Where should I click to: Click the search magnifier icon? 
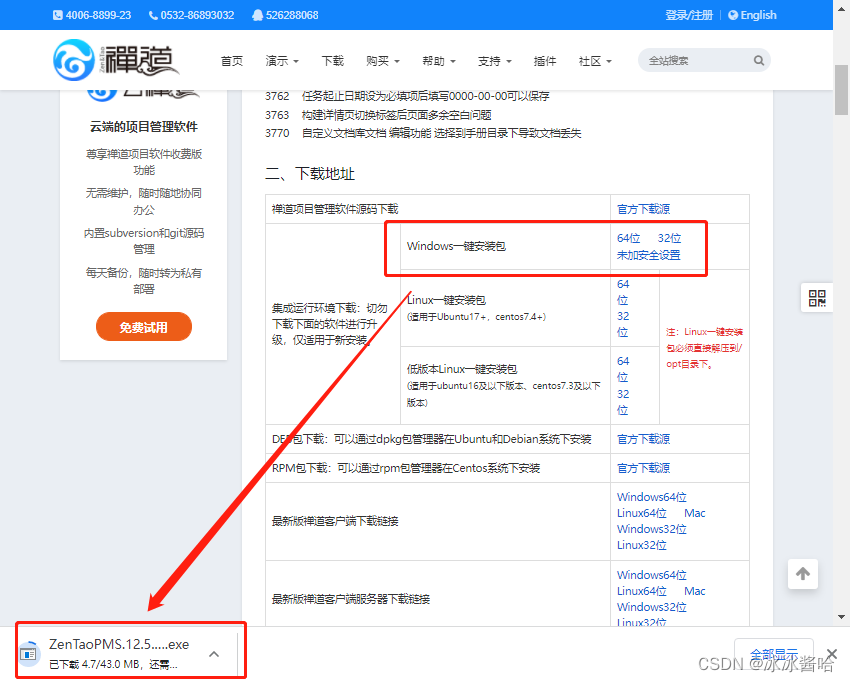coord(758,60)
